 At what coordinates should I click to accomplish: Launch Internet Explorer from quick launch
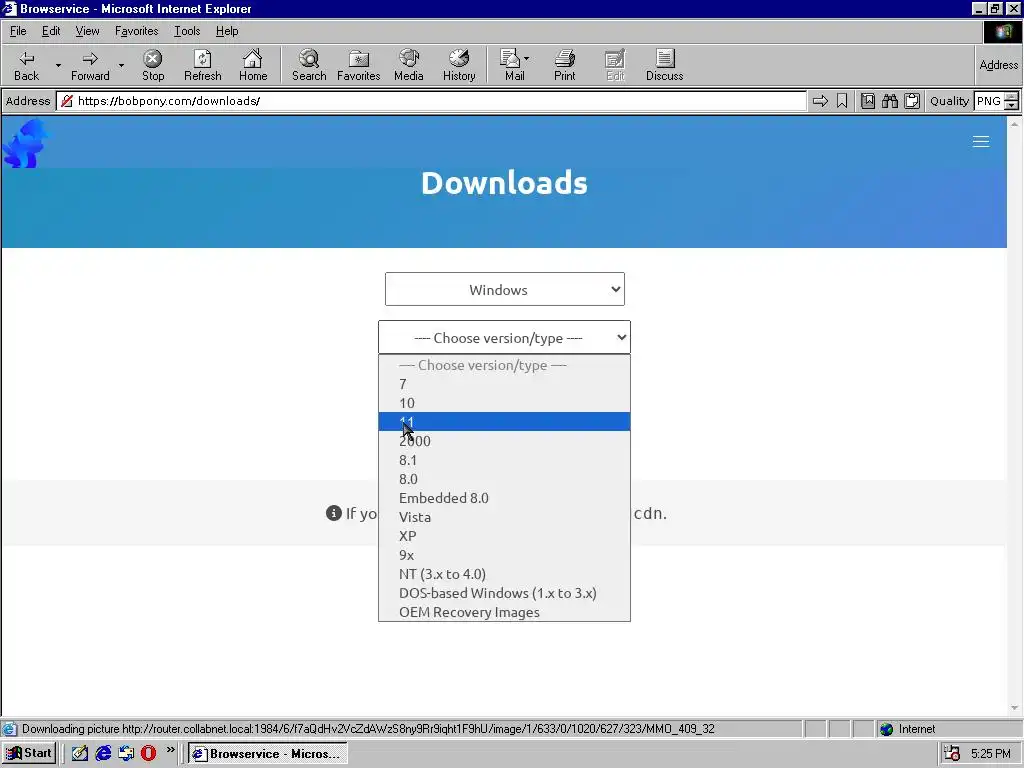click(x=103, y=753)
